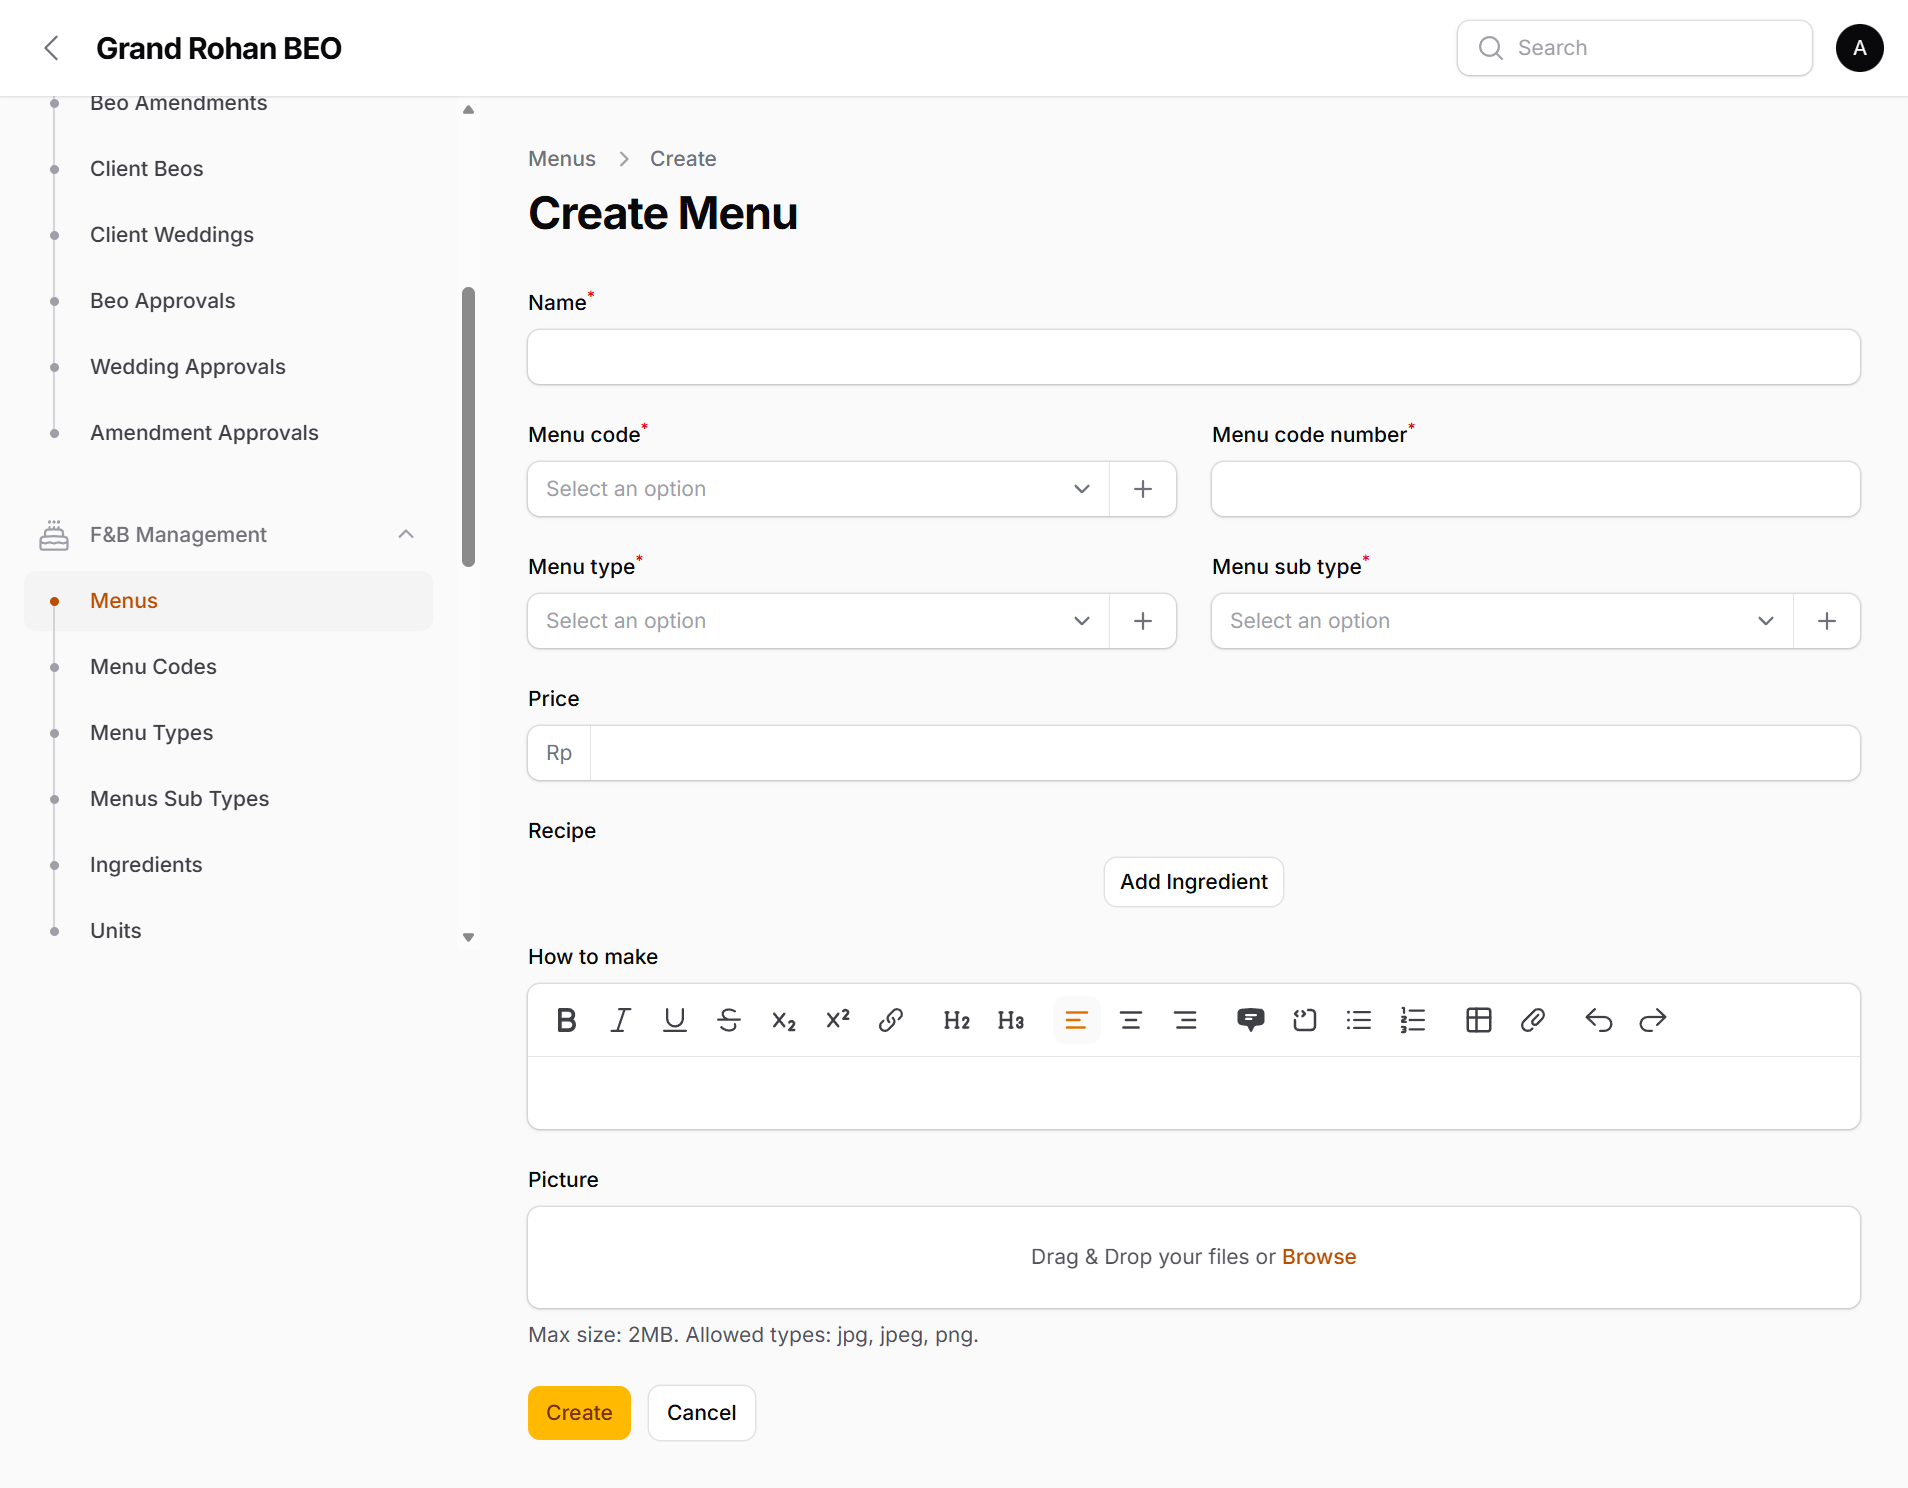Create a bulleted list
This screenshot has height=1488, width=1908.
pos(1359,1020)
